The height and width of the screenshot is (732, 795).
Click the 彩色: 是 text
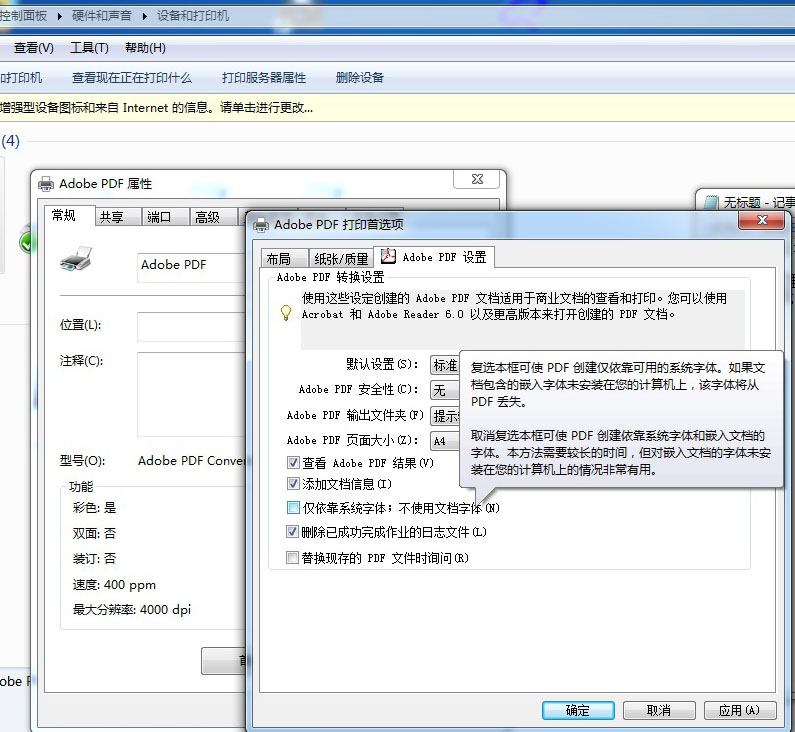(x=94, y=507)
